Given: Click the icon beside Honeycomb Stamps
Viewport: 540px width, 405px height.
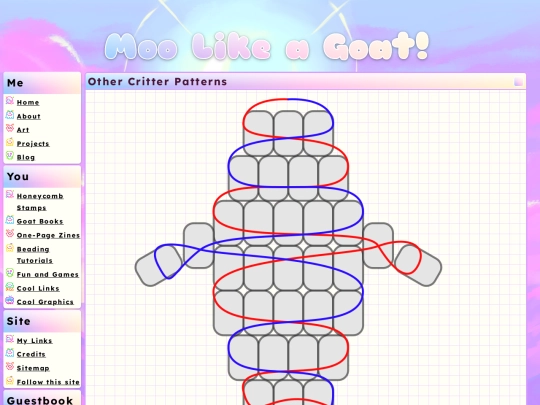Looking at the screenshot, I should (x=10, y=194).
